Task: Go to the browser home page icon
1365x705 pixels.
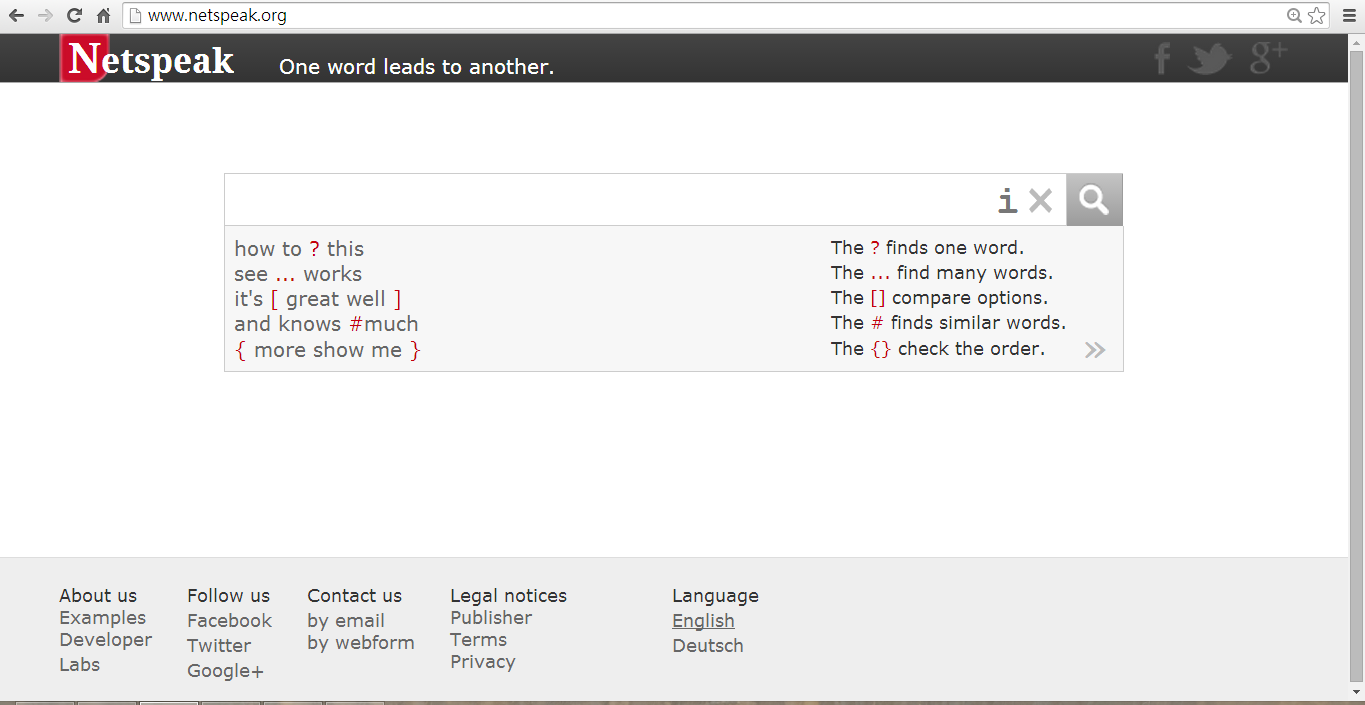Action: 103,15
